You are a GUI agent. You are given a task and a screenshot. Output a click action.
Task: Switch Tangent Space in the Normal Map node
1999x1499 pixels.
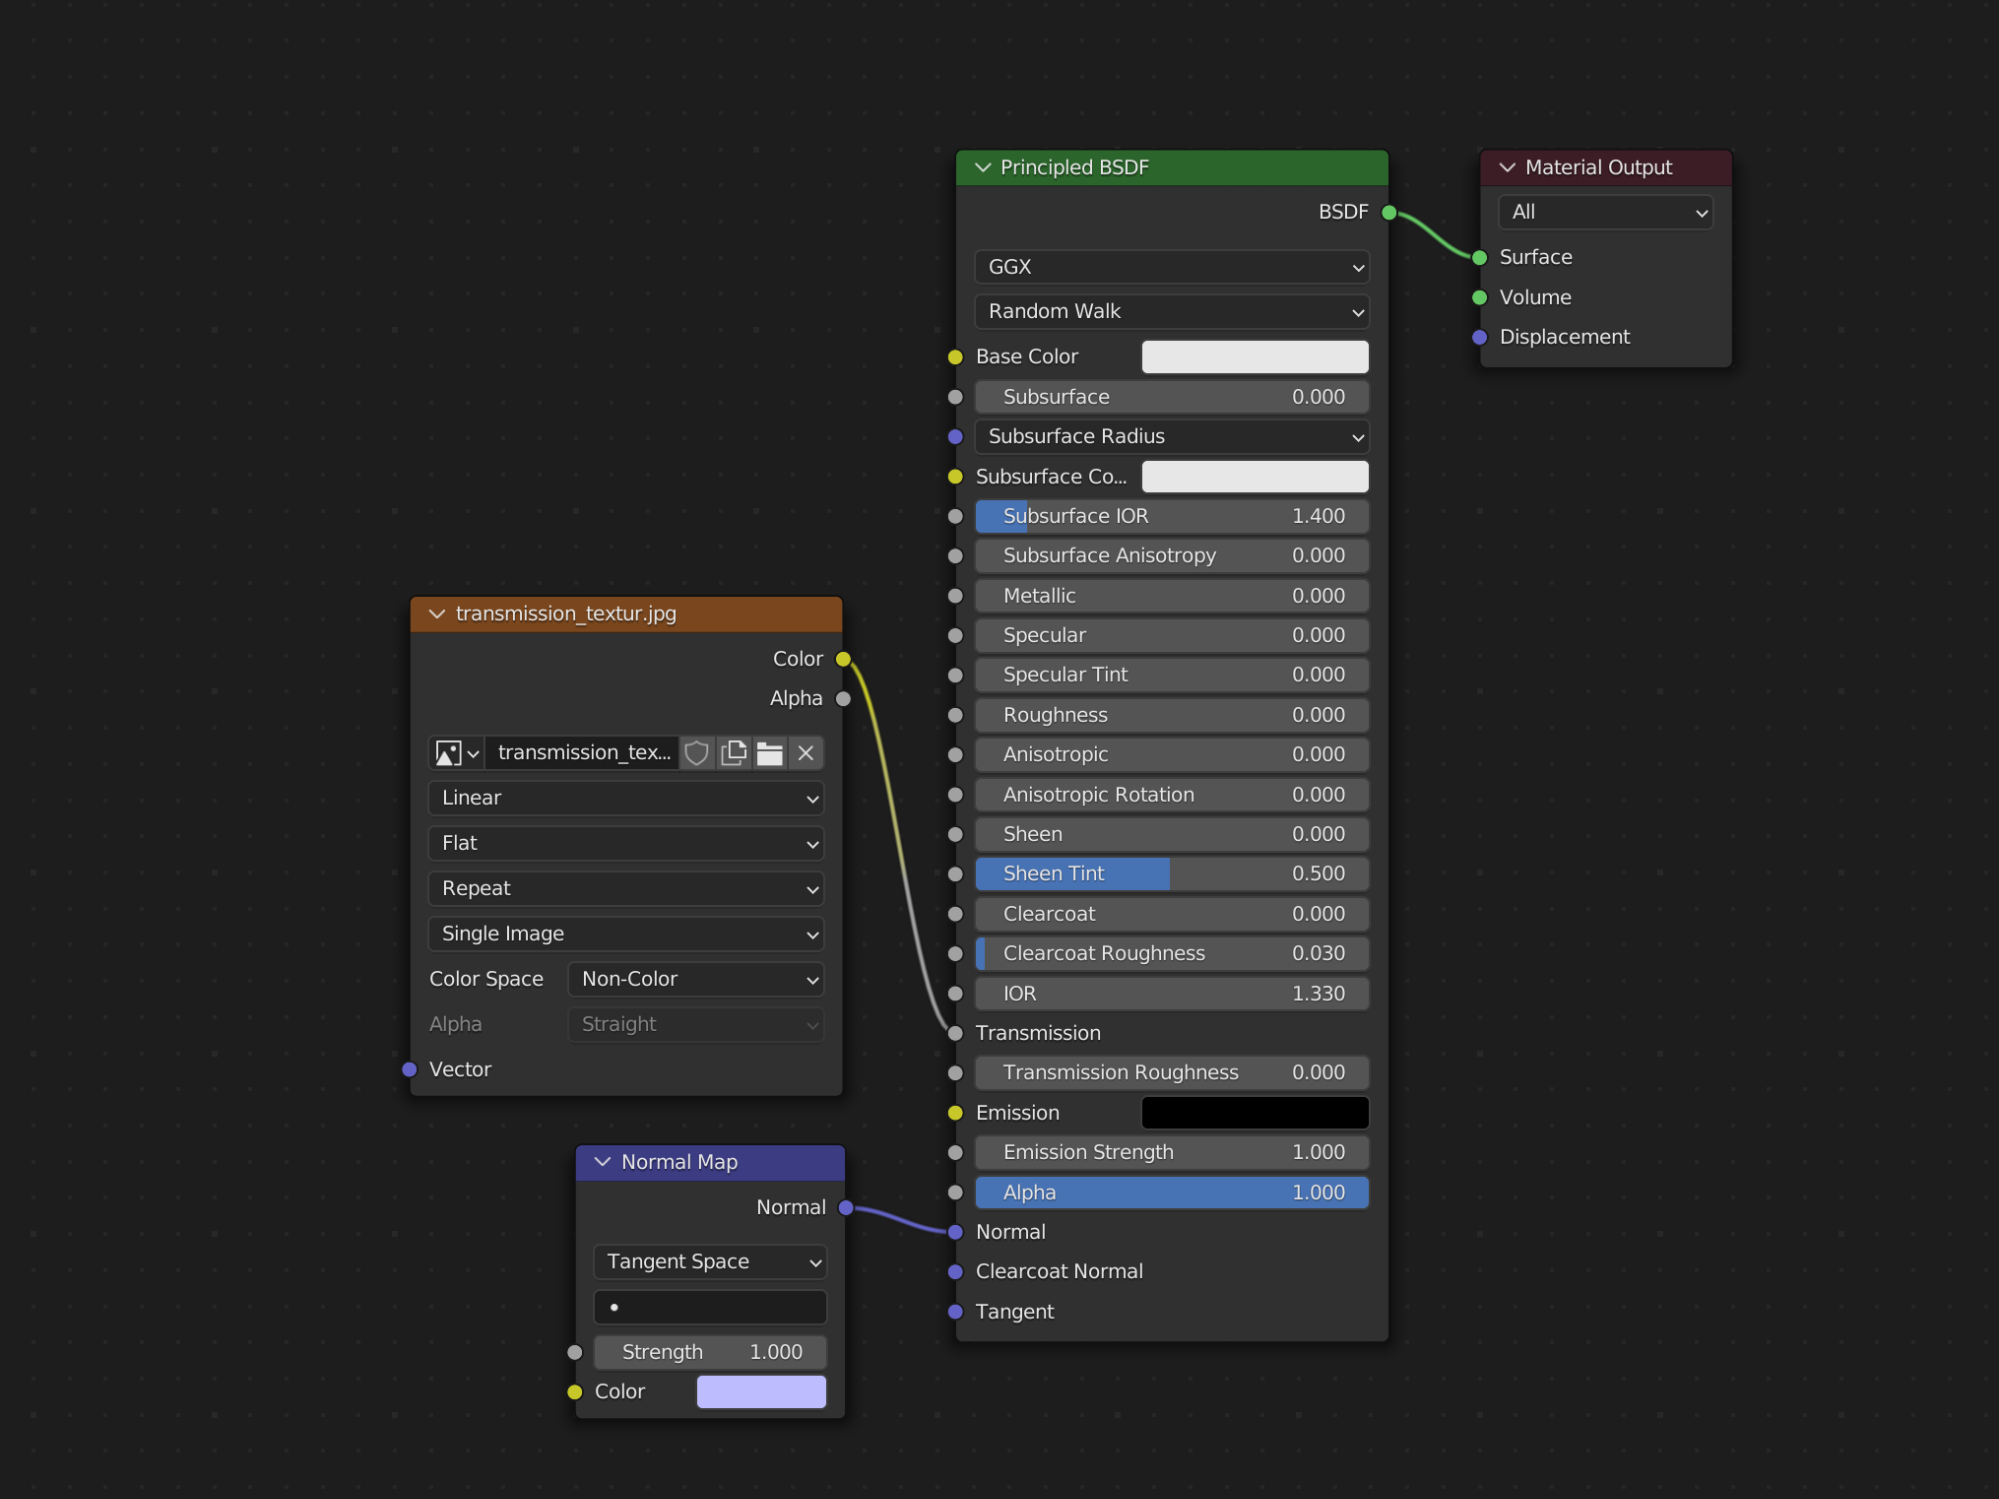coord(709,1261)
